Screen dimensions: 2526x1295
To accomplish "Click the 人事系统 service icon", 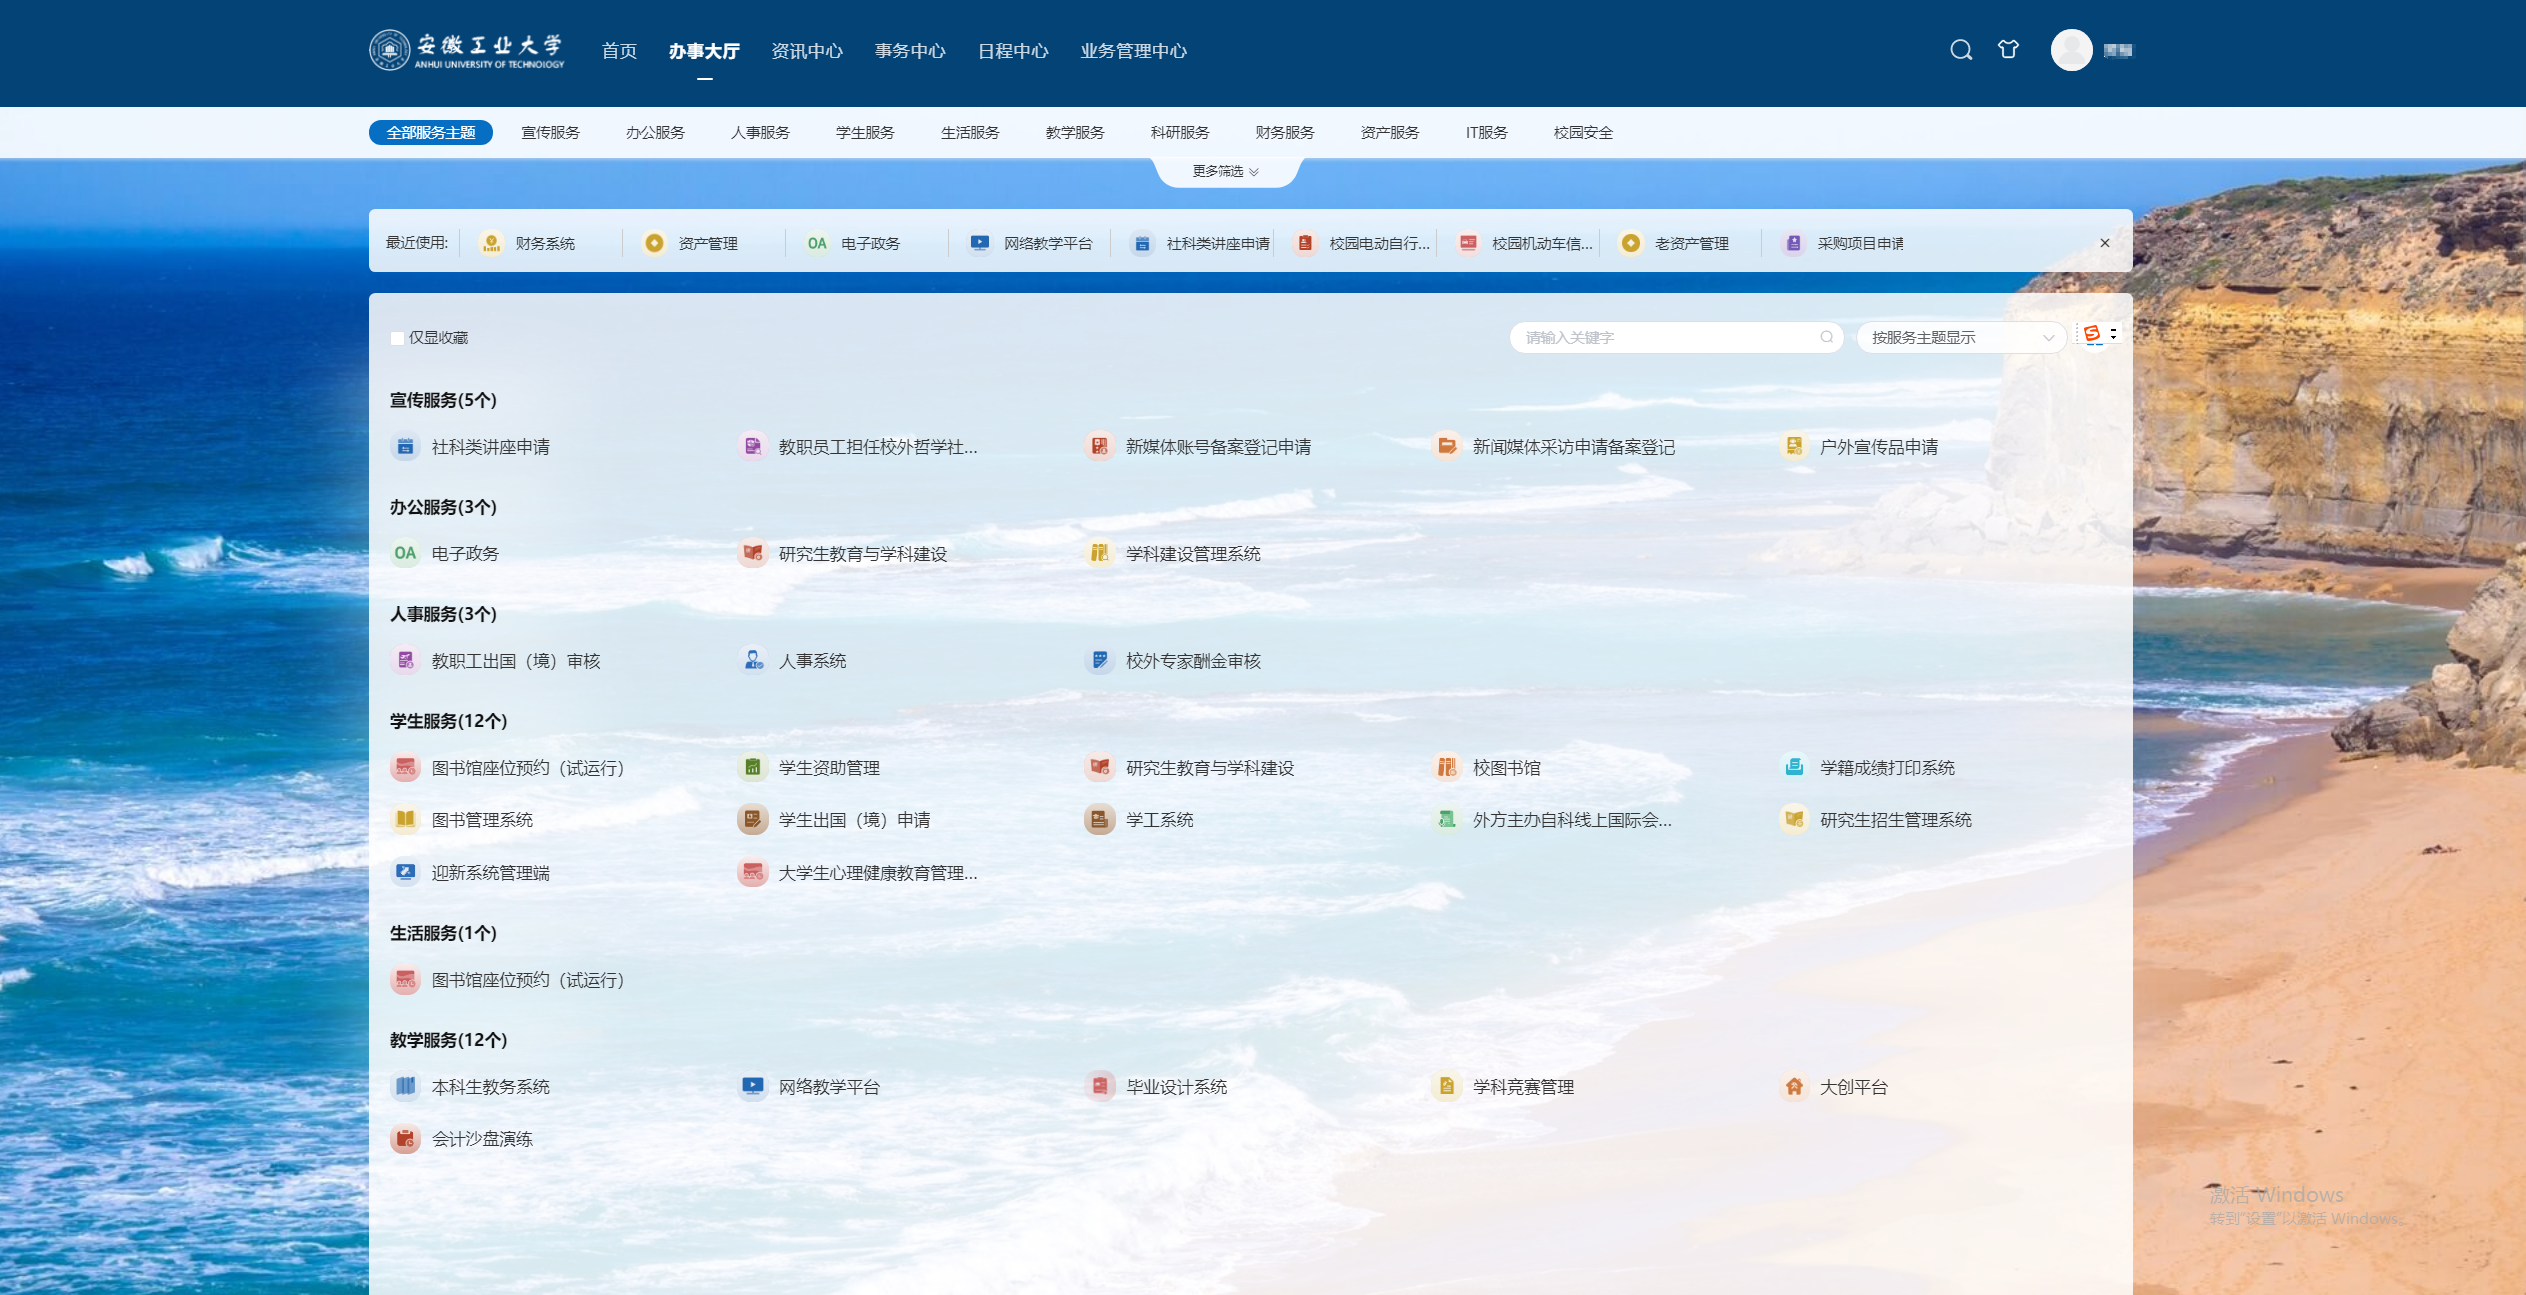I will click(752, 660).
